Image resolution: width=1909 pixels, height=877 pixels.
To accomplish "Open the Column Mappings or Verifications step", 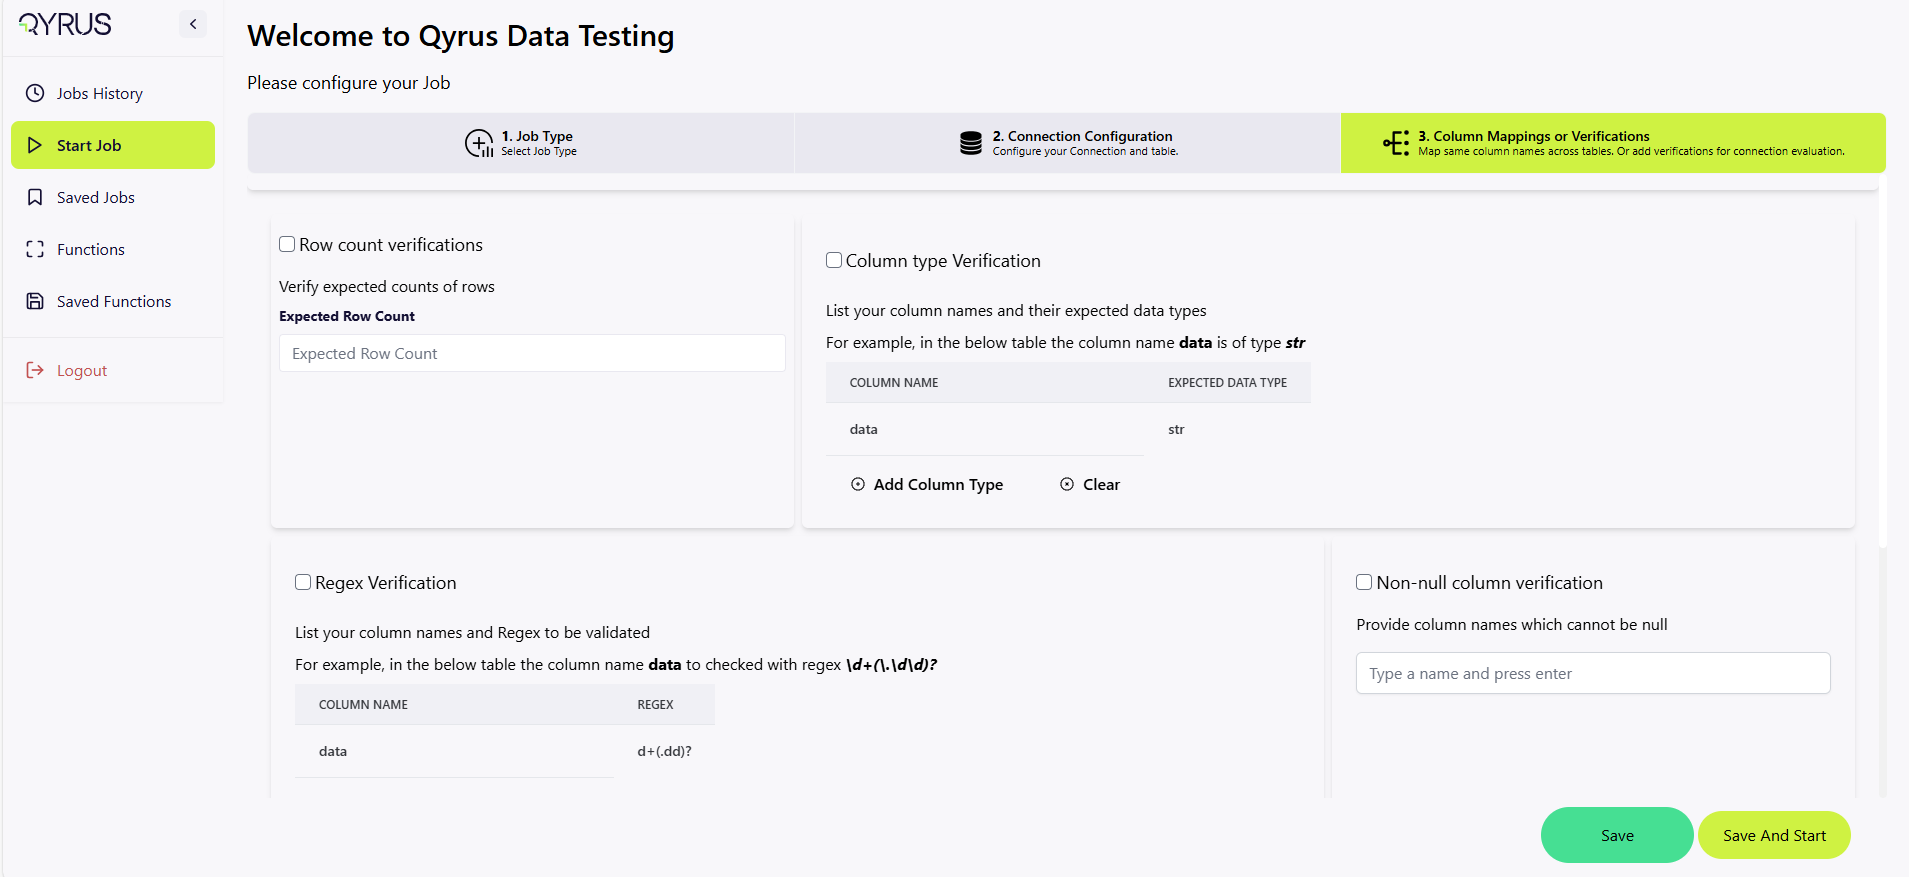I will click(1613, 143).
